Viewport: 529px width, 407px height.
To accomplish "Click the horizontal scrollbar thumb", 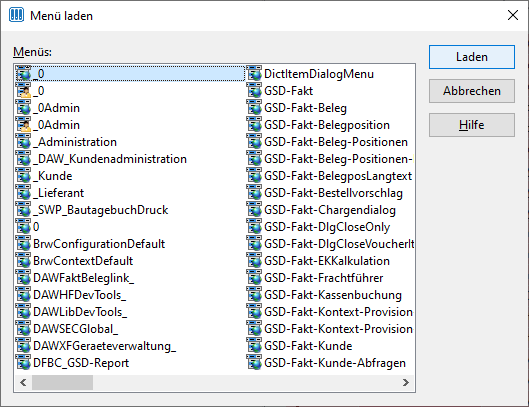I will (62, 382).
